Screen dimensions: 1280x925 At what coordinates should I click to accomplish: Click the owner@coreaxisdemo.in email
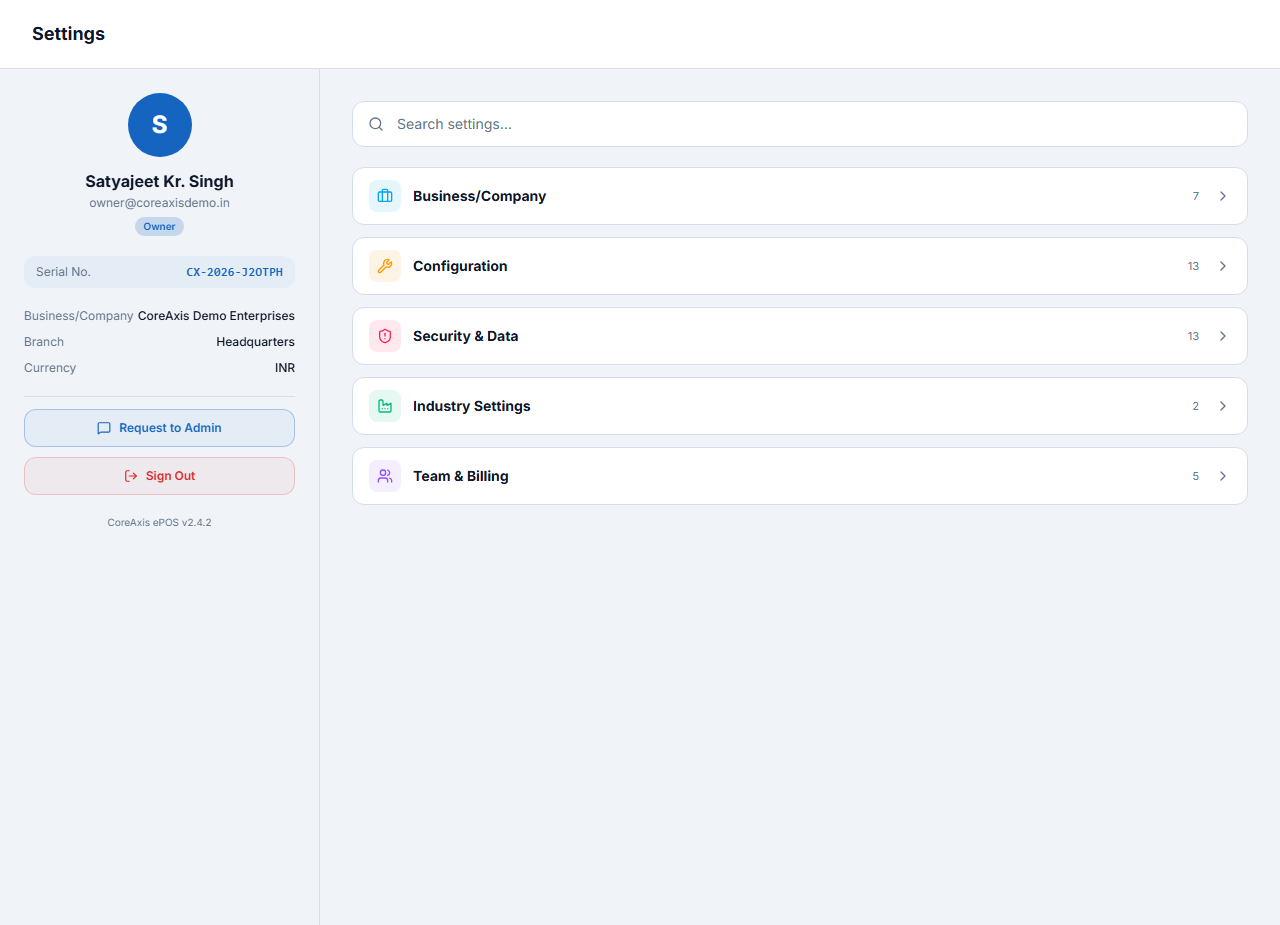(x=159, y=203)
